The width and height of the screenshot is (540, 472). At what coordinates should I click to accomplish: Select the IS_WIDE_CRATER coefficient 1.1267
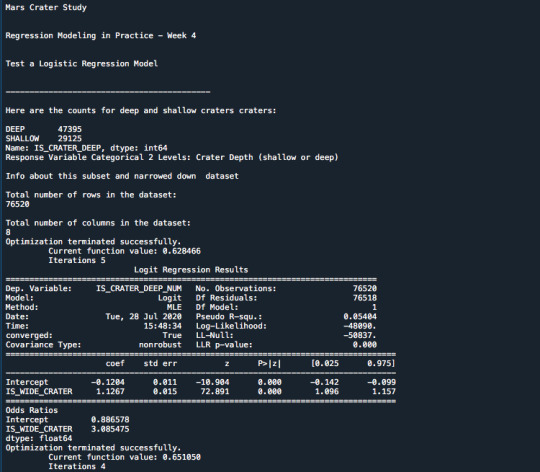[110, 391]
